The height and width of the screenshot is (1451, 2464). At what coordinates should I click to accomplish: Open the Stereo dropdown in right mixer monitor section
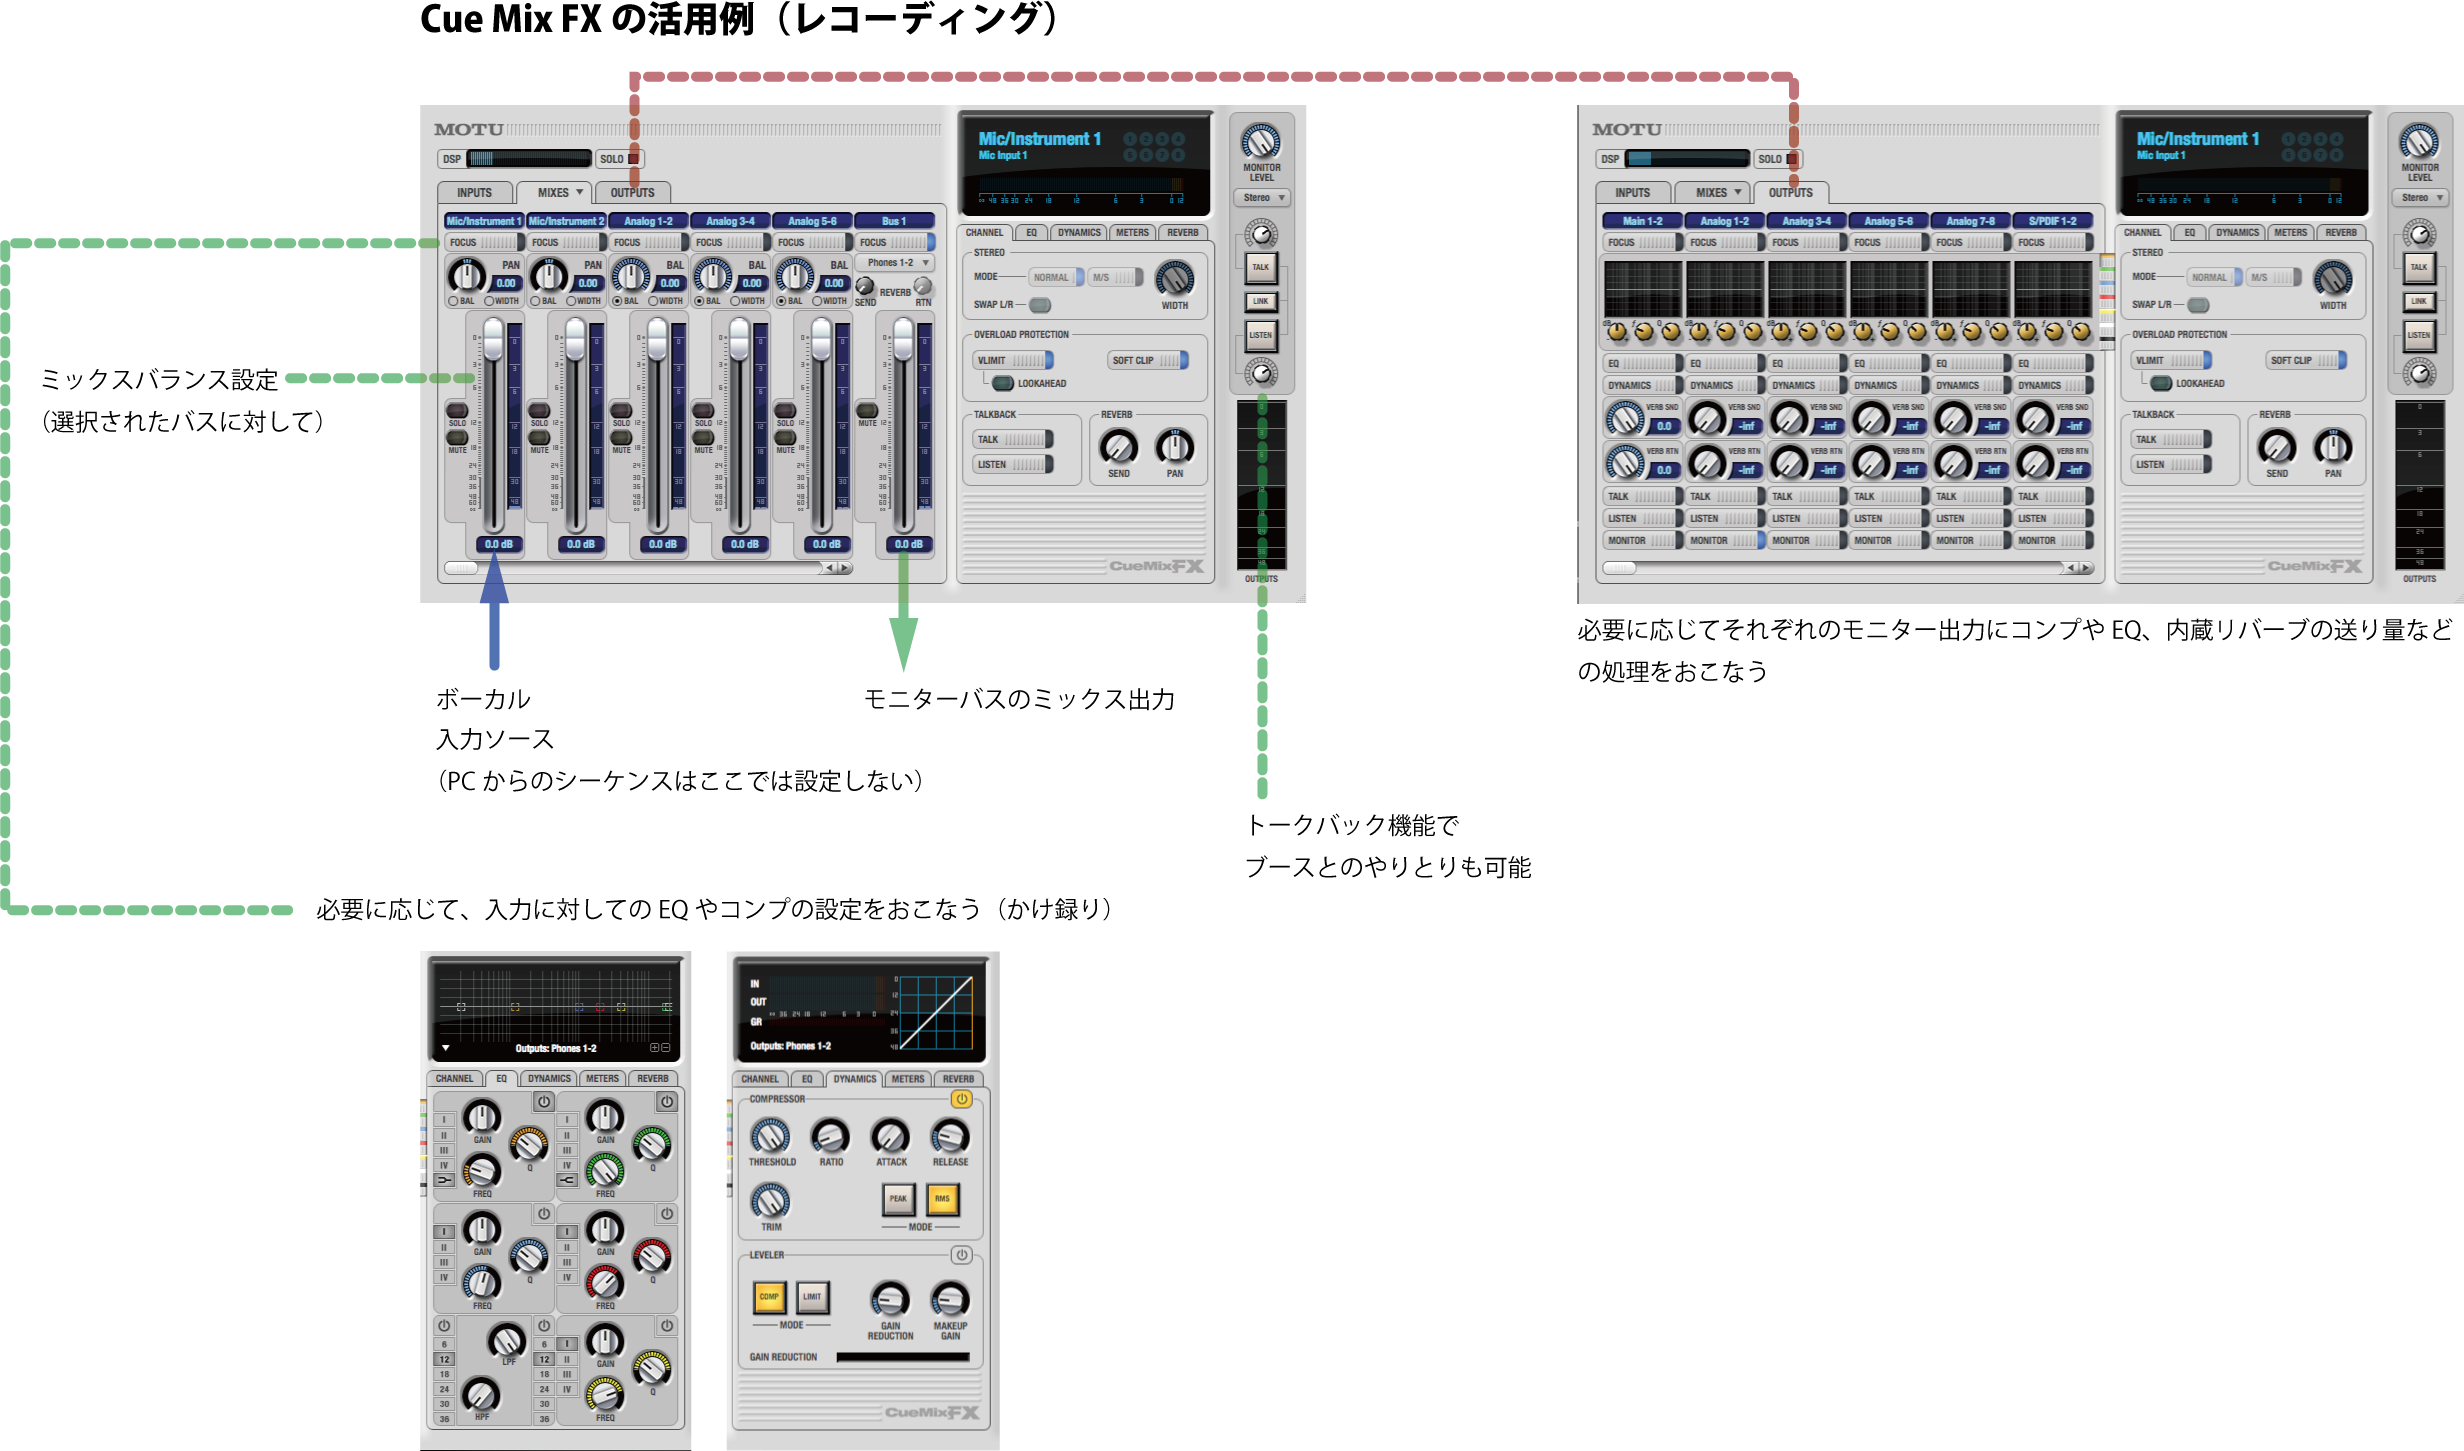coord(2421,198)
